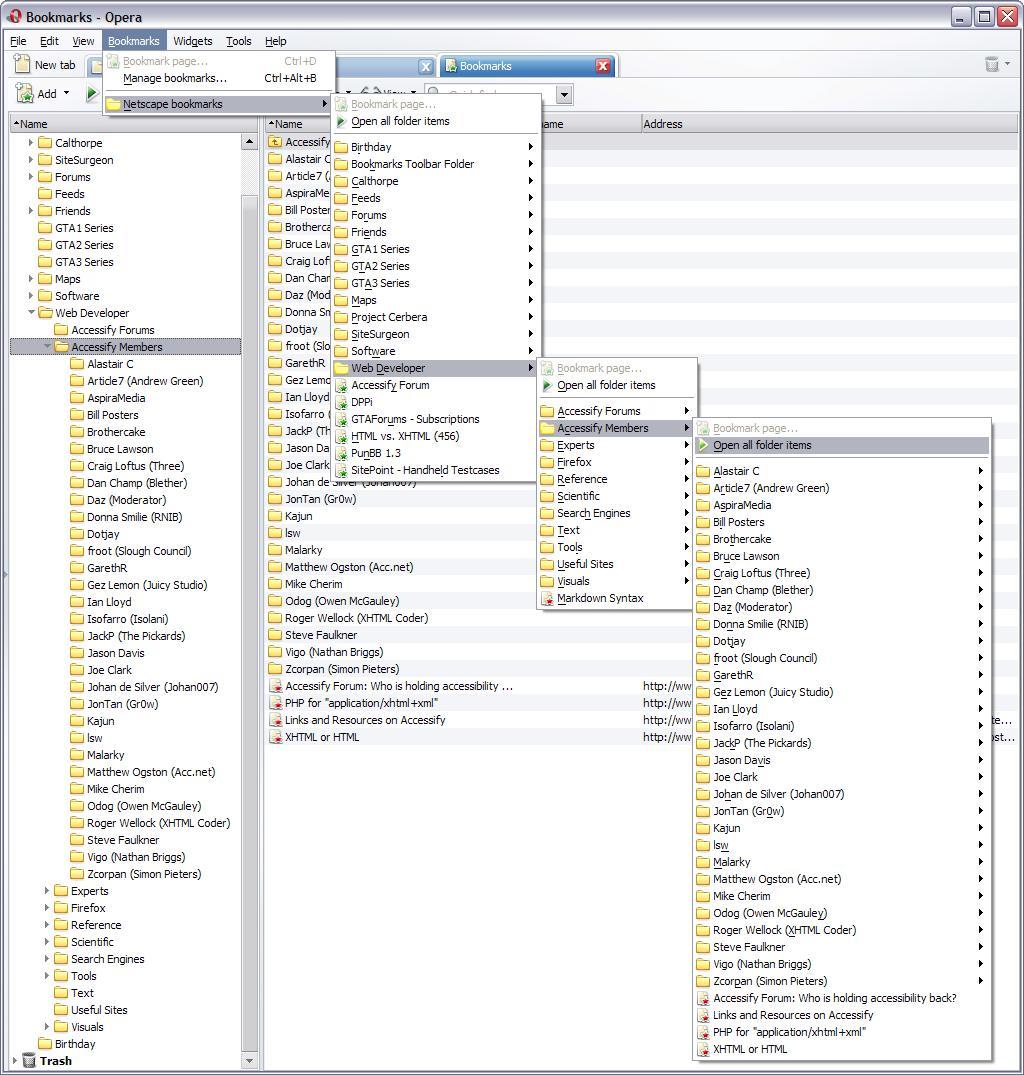The image size is (1024, 1075).
Task: Open the Markdown Syntax bookmark icon
Action: tap(547, 599)
